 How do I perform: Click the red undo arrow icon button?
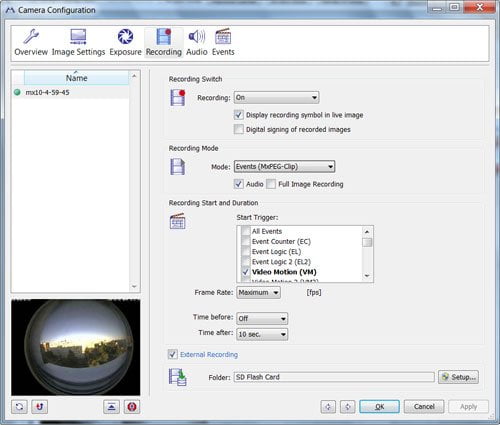39,407
